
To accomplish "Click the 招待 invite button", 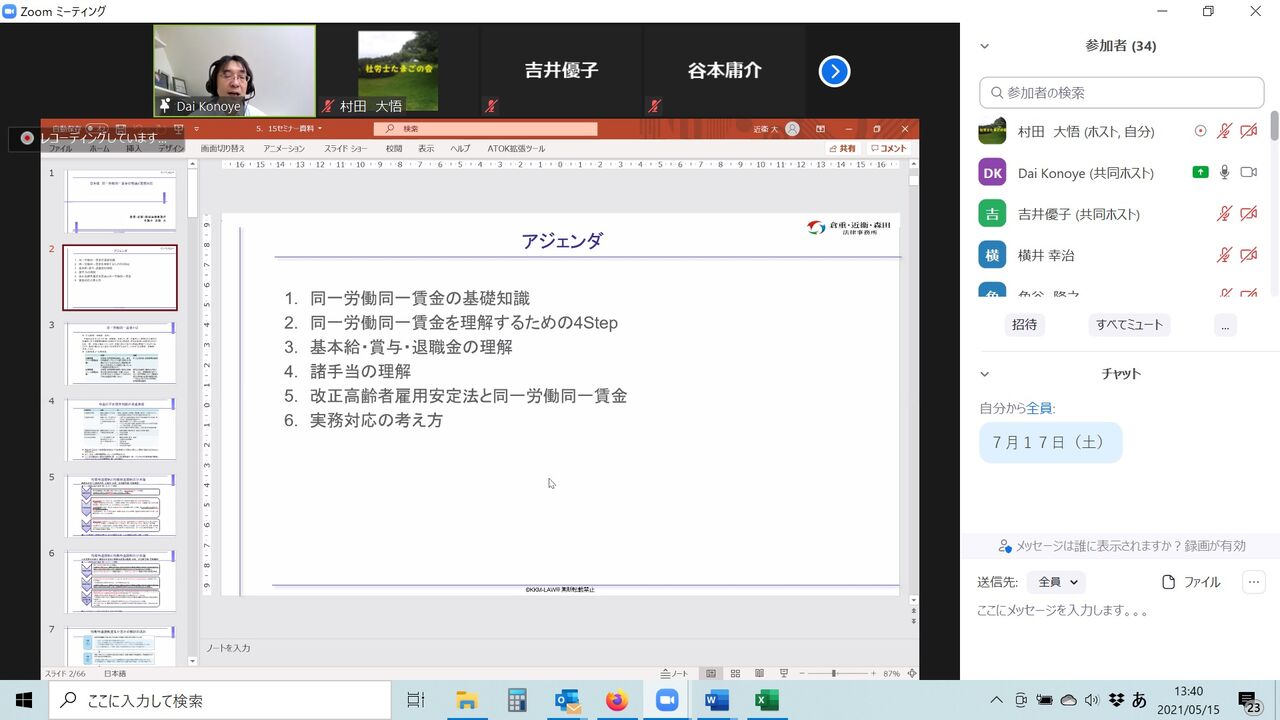I will [1024, 325].
